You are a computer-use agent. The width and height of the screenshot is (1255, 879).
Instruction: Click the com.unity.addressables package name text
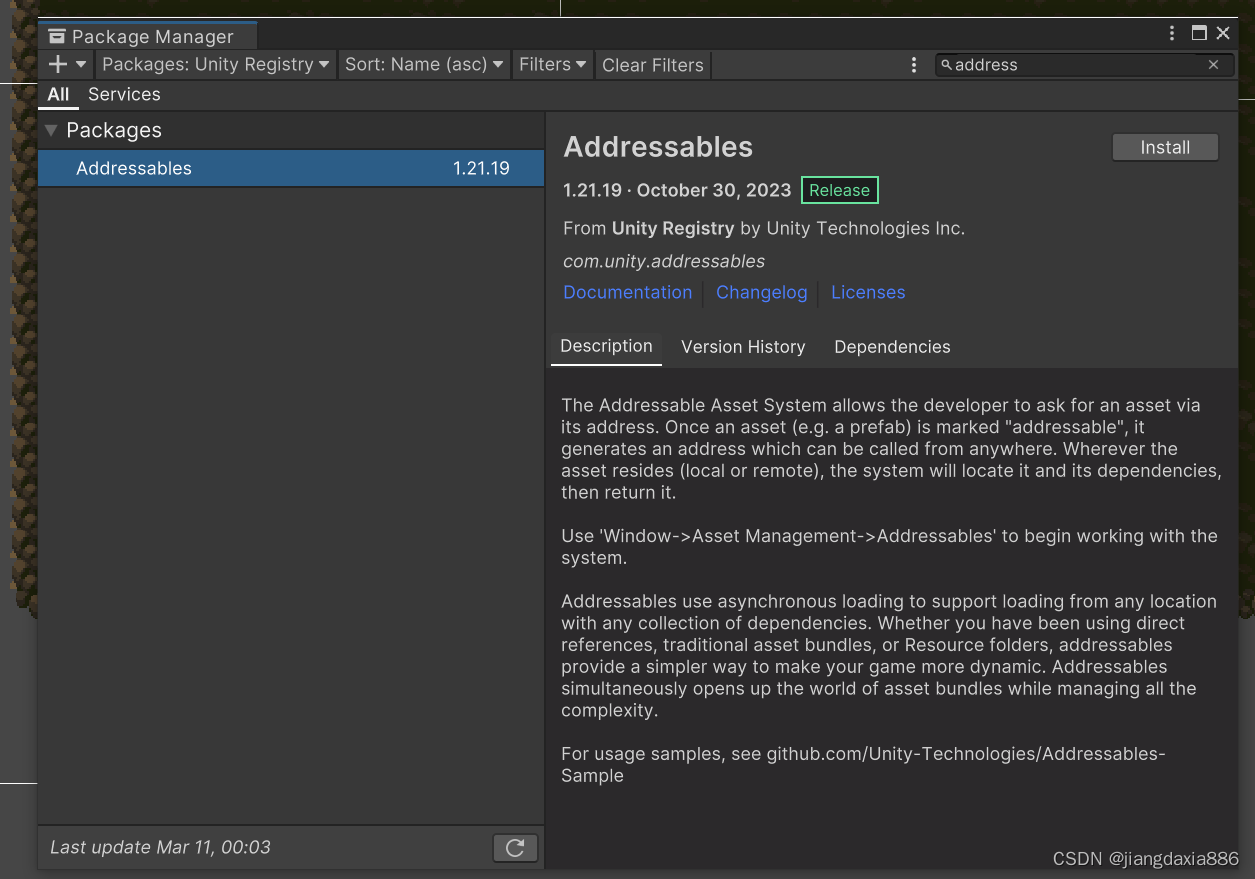(664, 261)
